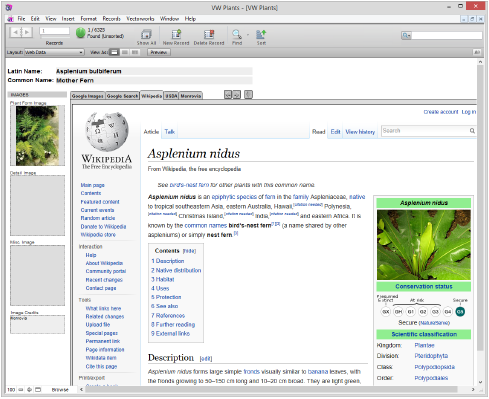
Task: Click the Plant Form Image fern thumbnail
Action: click(37, 135)
